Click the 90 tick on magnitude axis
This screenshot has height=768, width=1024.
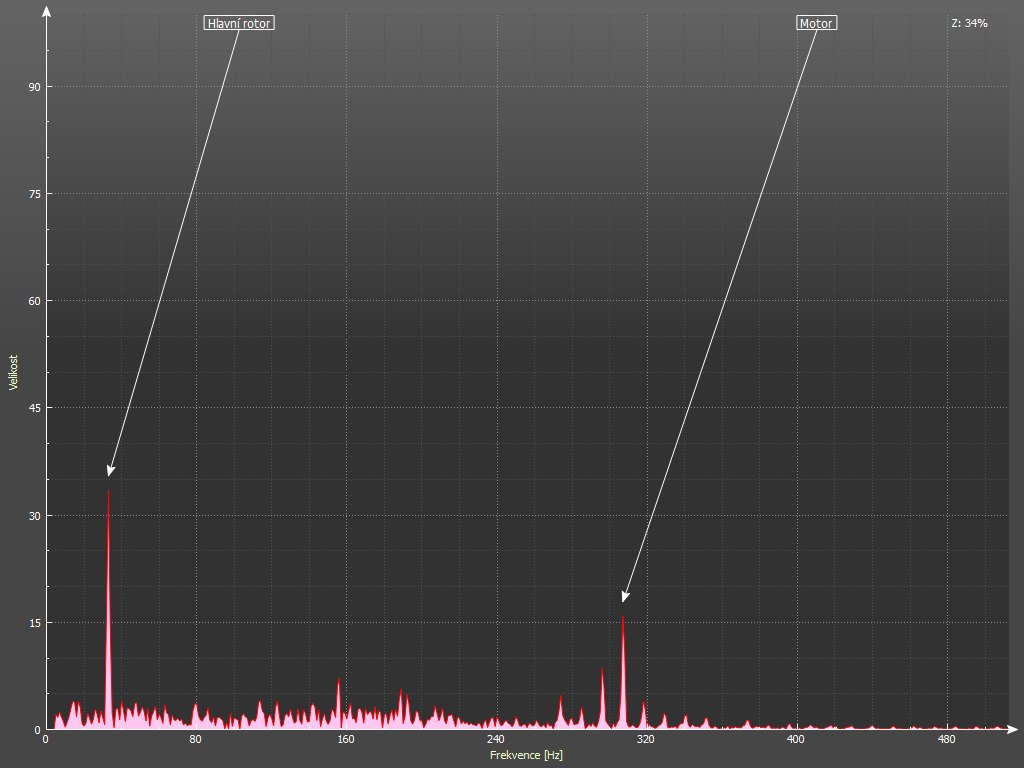33,87
